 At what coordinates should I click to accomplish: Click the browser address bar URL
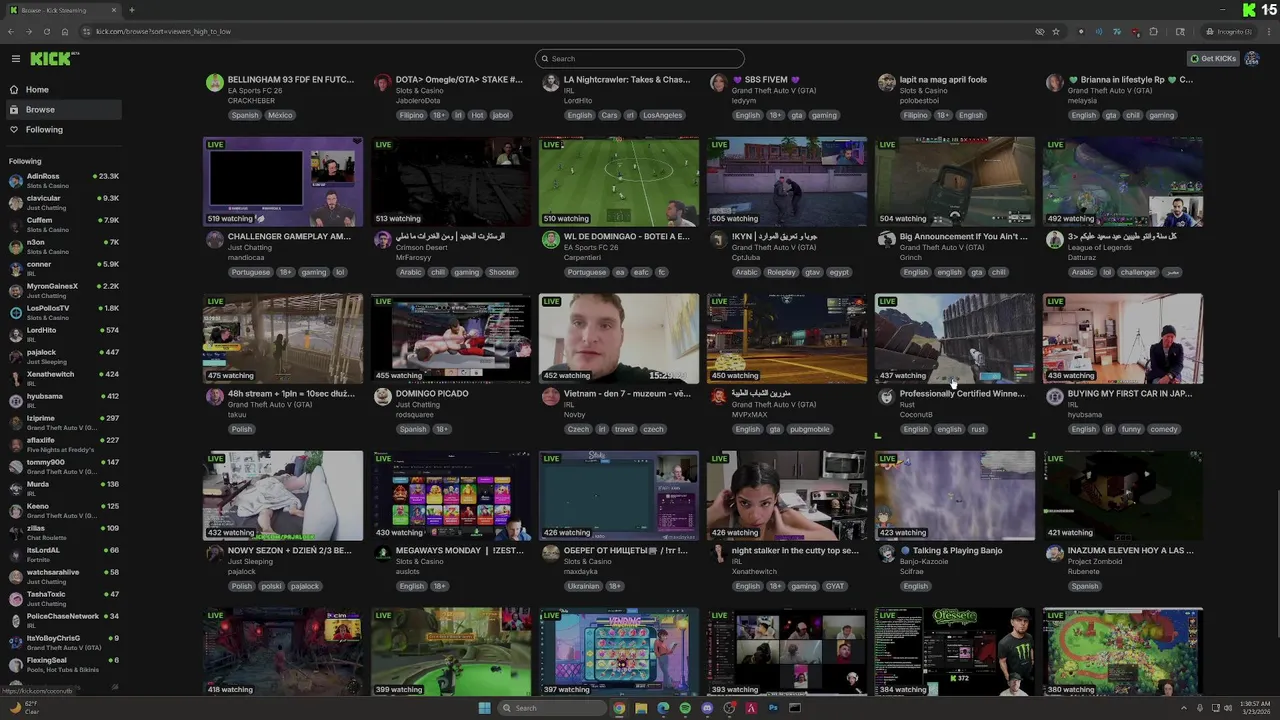pyautogui.click(x=163, y=31)
